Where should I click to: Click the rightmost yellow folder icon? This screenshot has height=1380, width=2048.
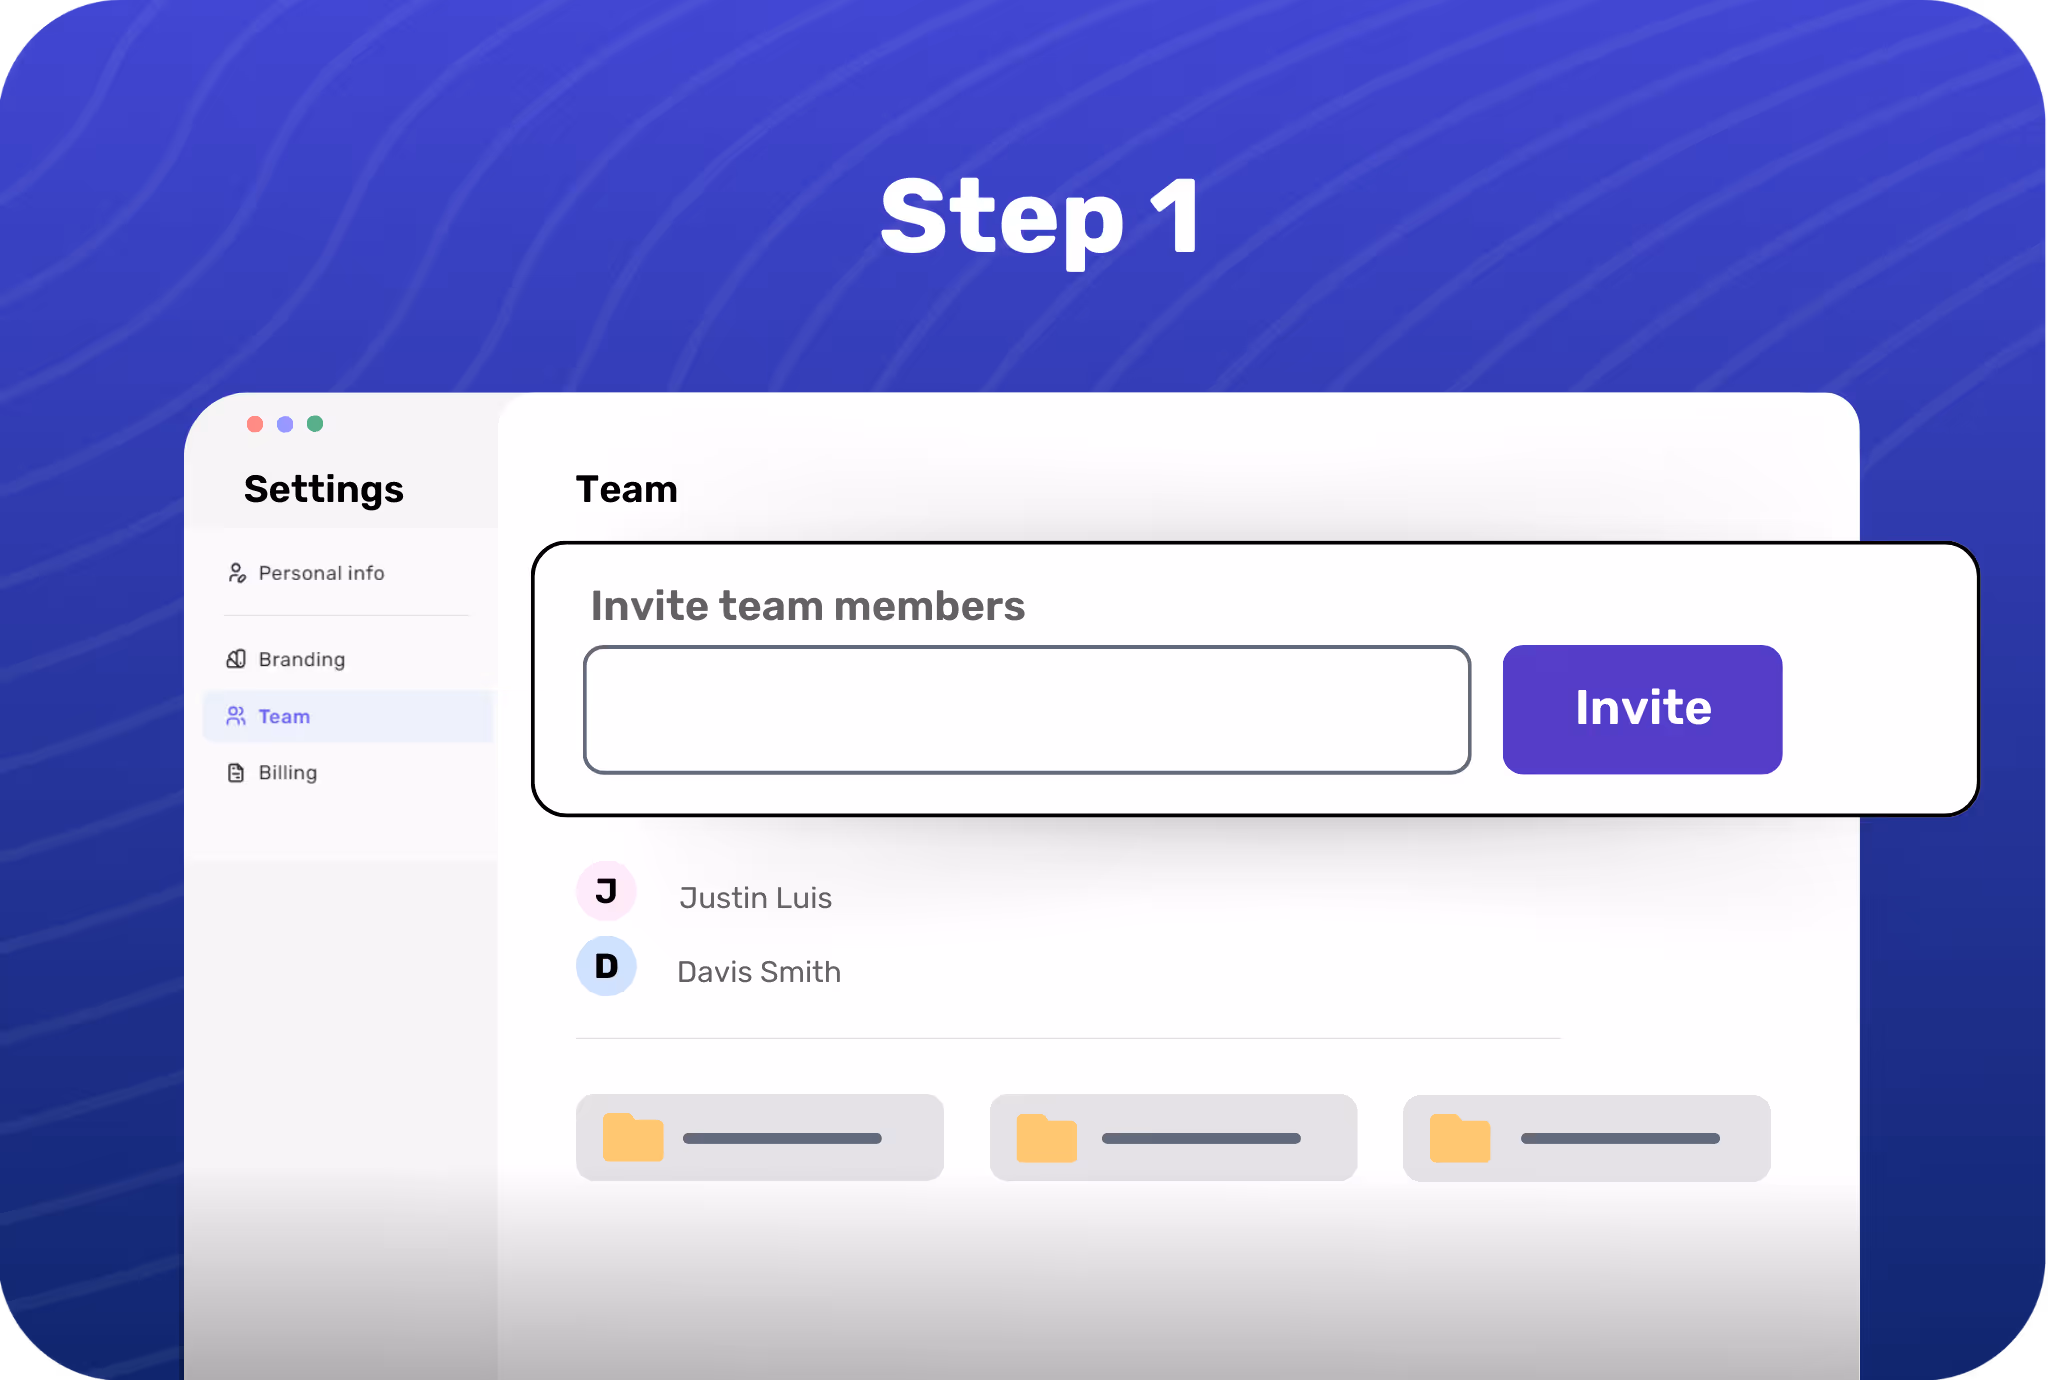(x=1459, y=1138)
